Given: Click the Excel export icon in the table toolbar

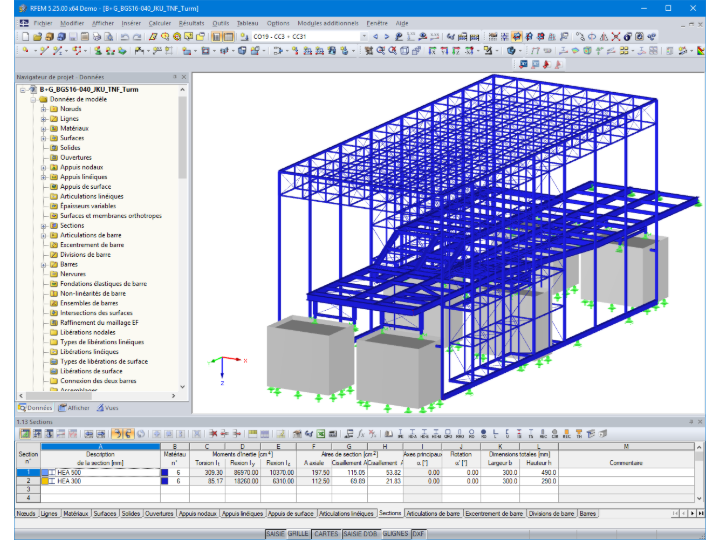Looking at the screenshot, I should point(321,433).
